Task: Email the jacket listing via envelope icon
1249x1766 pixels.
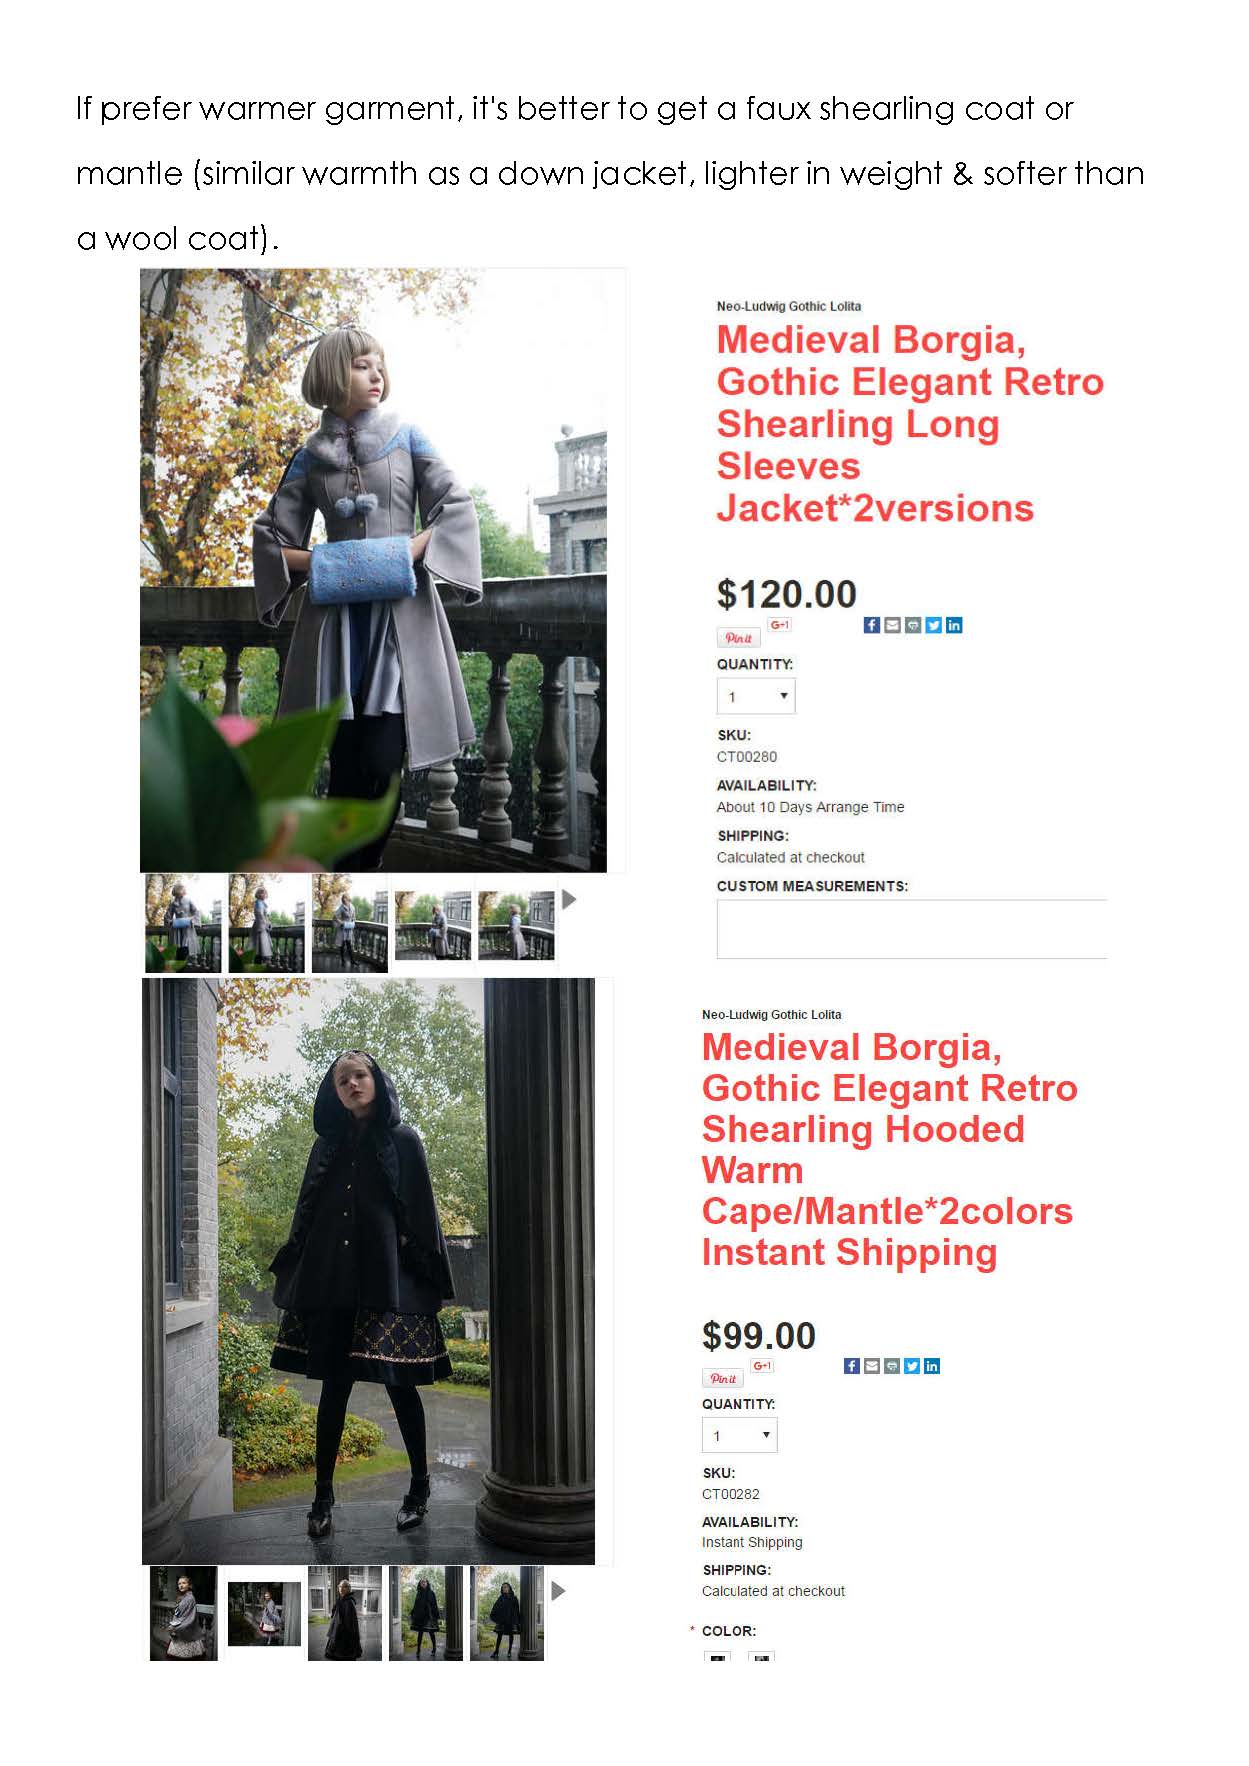Action: pyautogui.click(x=893, y=625)
